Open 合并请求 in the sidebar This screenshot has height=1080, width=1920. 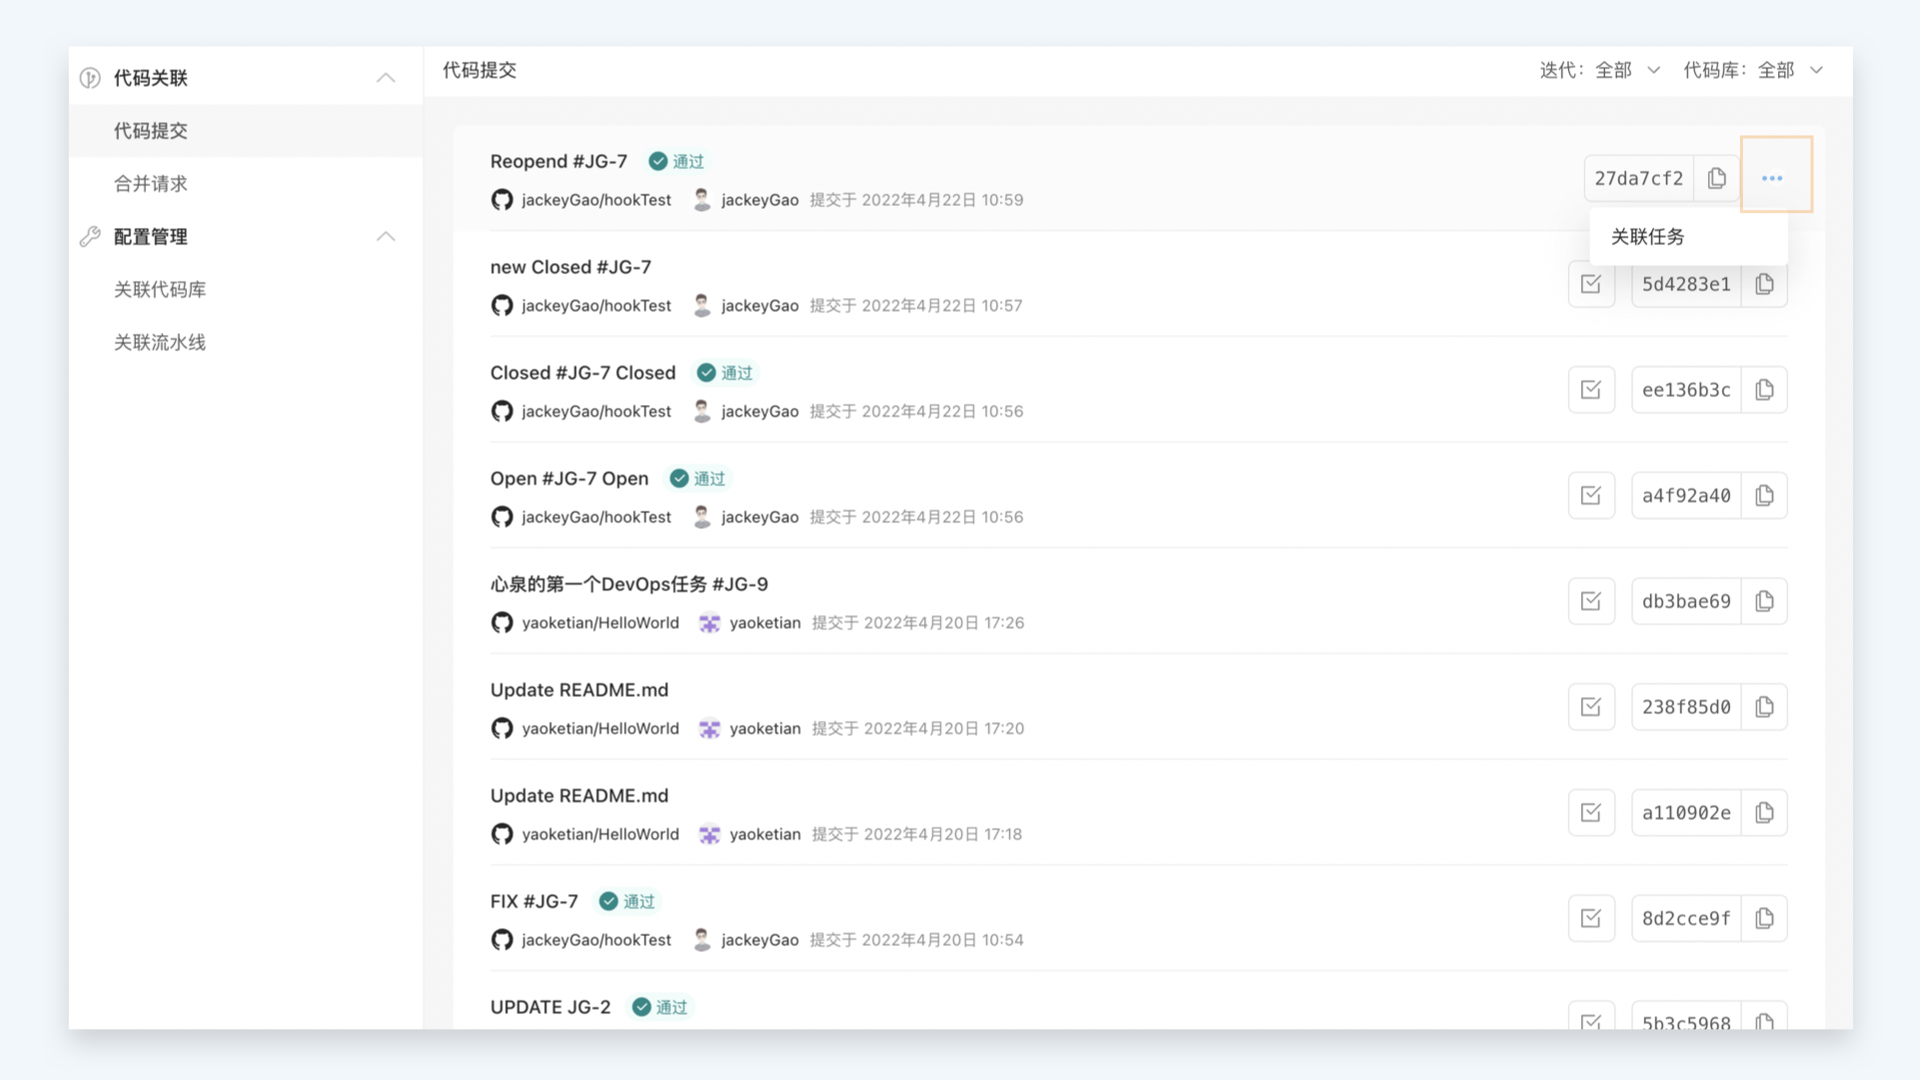(x=151, y=184)
